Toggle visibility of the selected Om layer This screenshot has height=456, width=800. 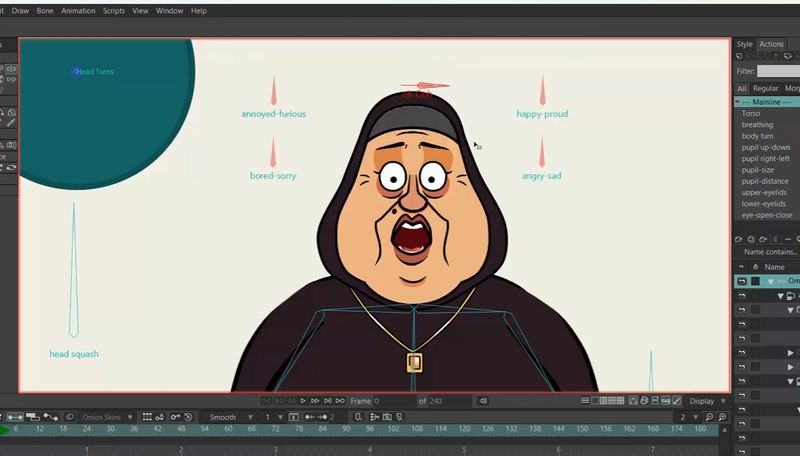point(742,281)
